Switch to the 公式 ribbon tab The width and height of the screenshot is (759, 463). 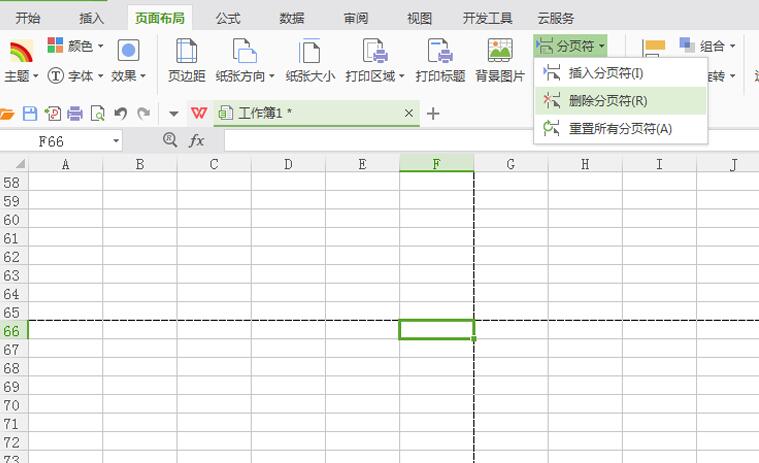click(x=228, y=18)
